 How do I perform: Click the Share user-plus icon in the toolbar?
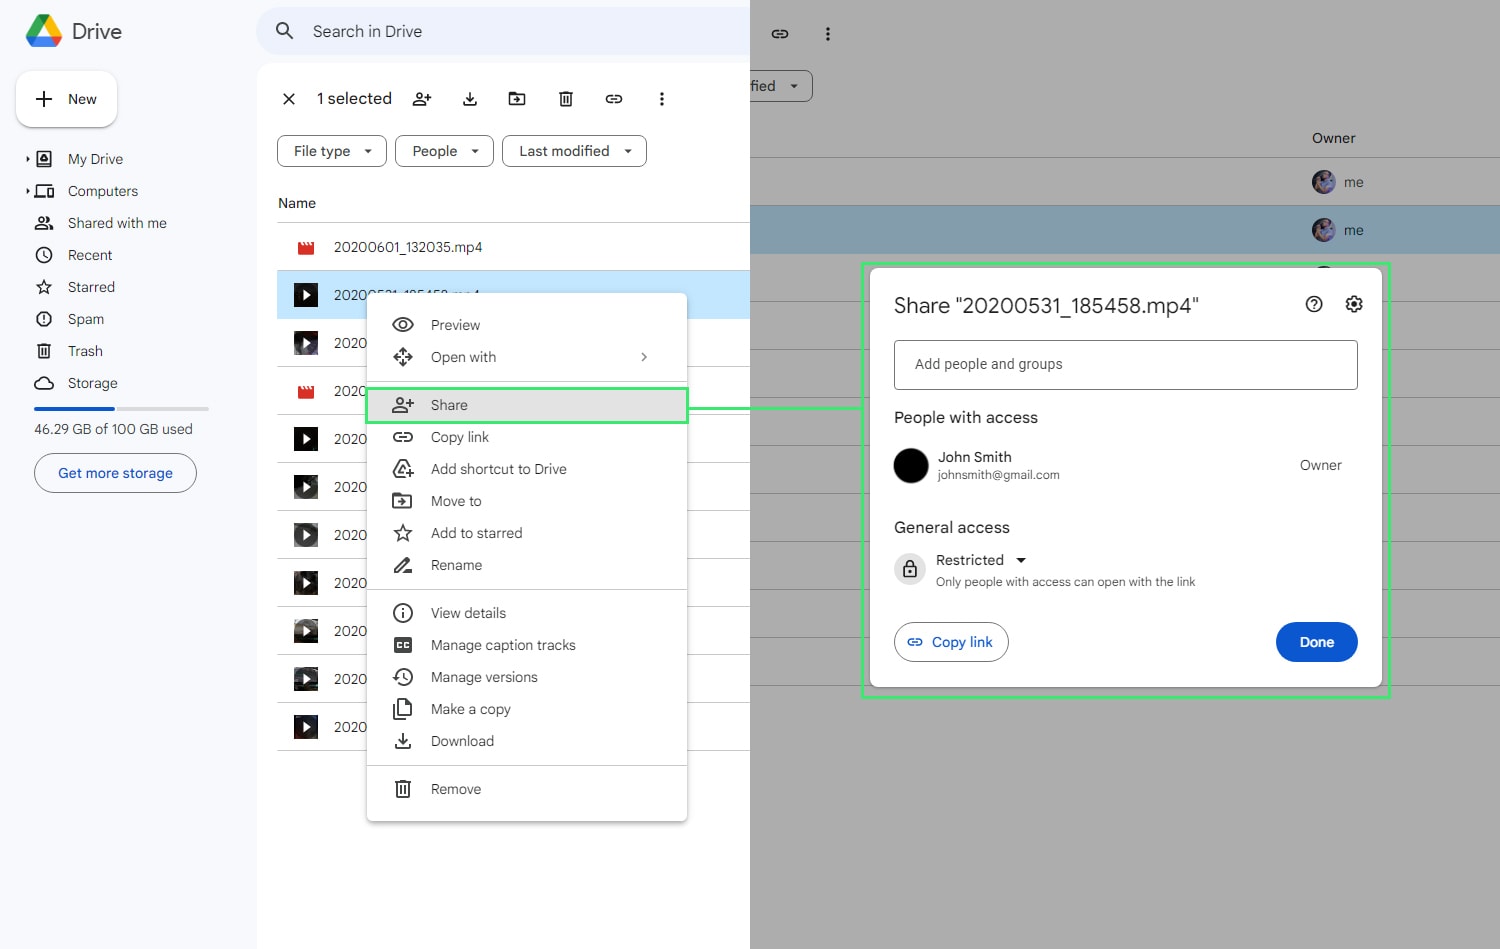[x=421, y=98]
